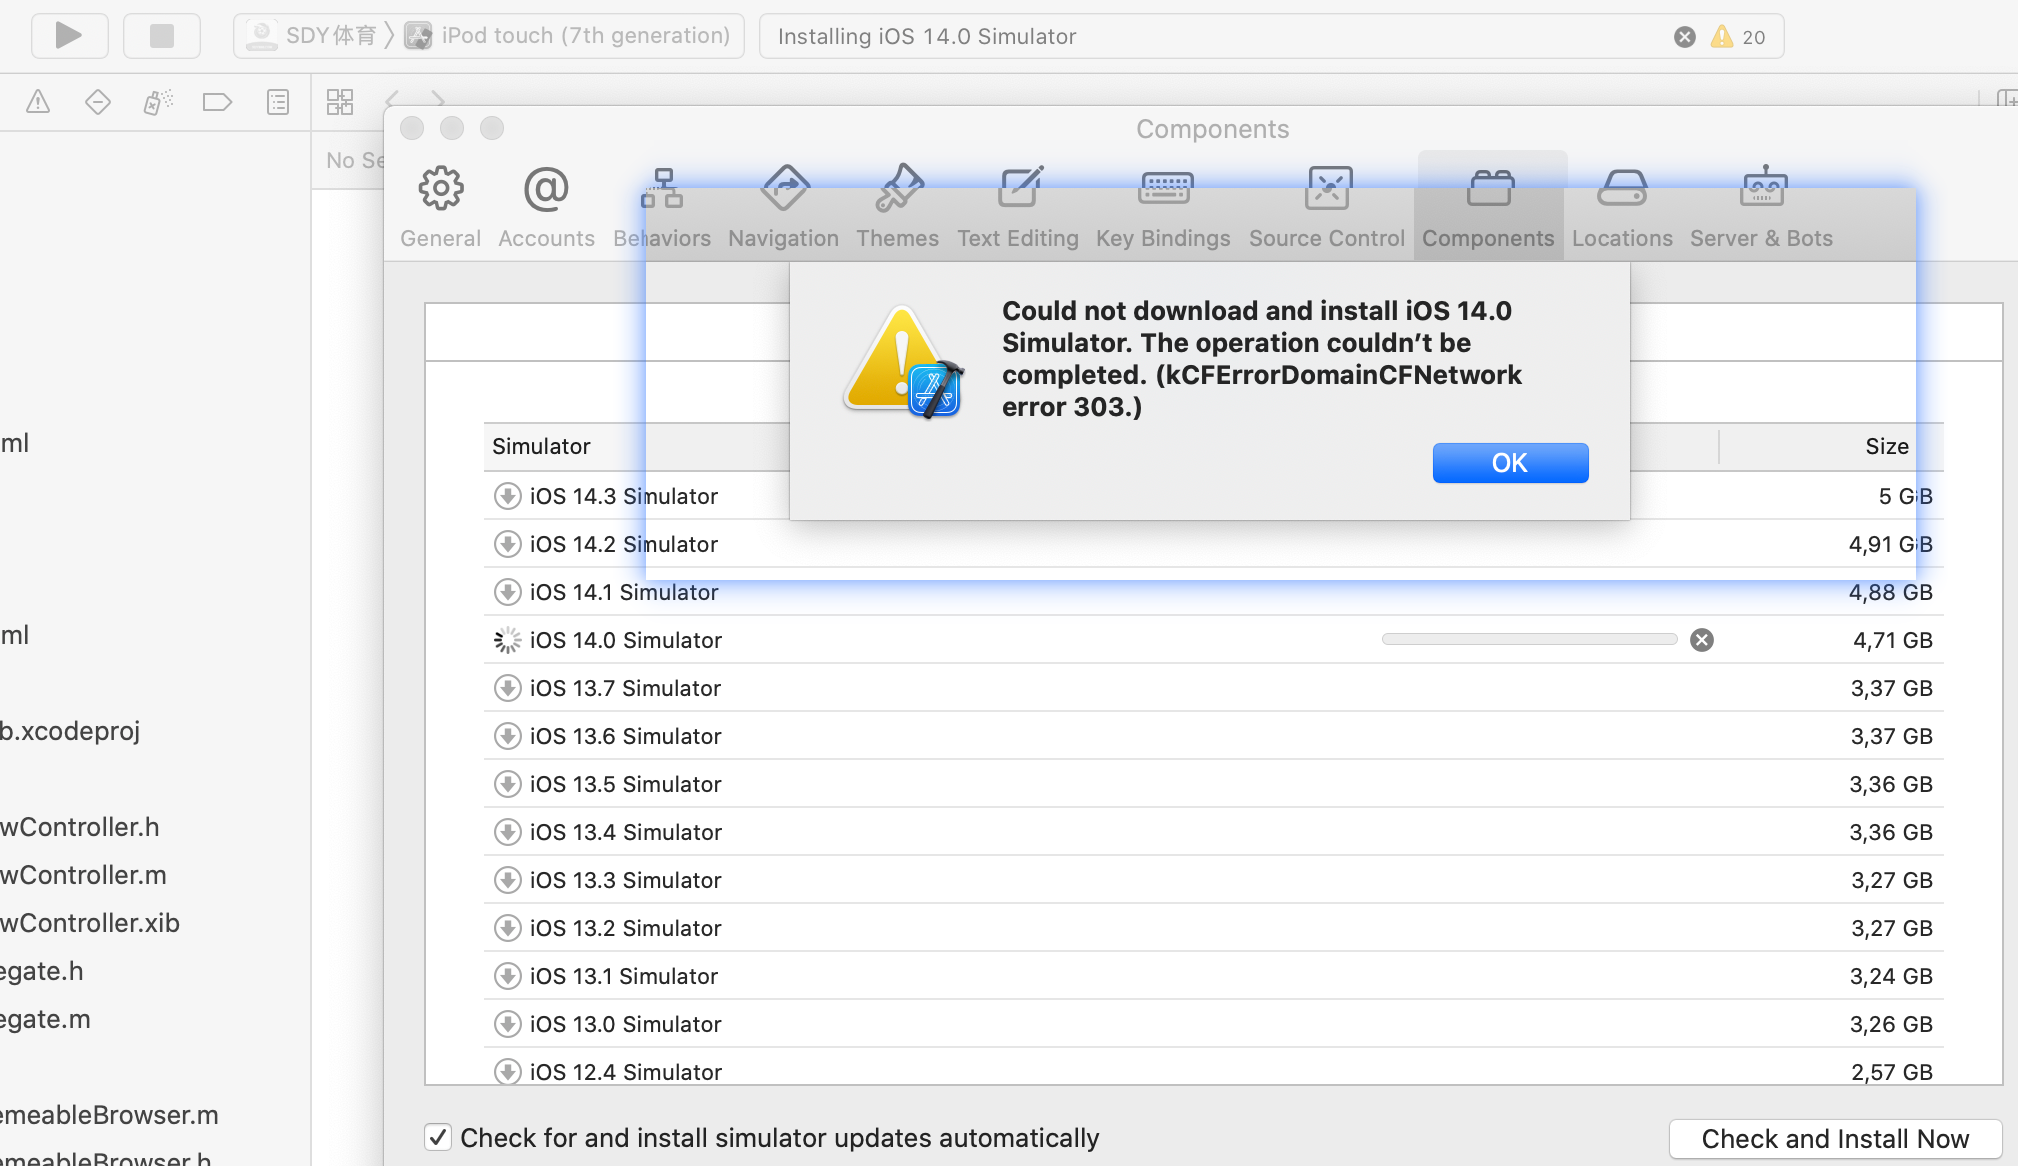Toggle automatic simulator updates checkbox

tap(438, 1137)
